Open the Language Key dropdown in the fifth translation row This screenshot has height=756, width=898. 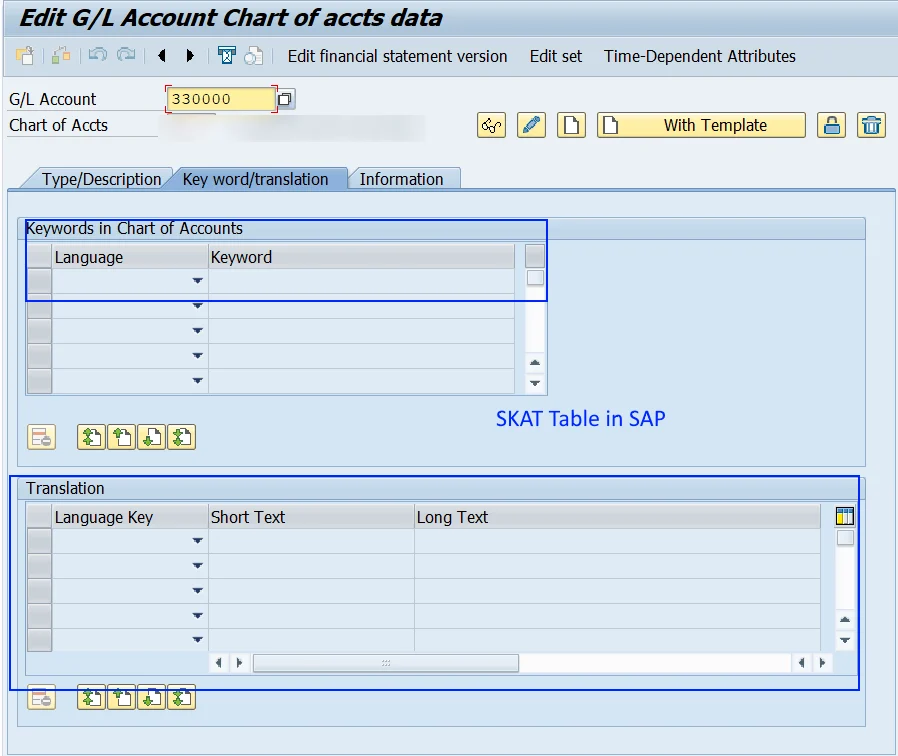pos(198,640)
